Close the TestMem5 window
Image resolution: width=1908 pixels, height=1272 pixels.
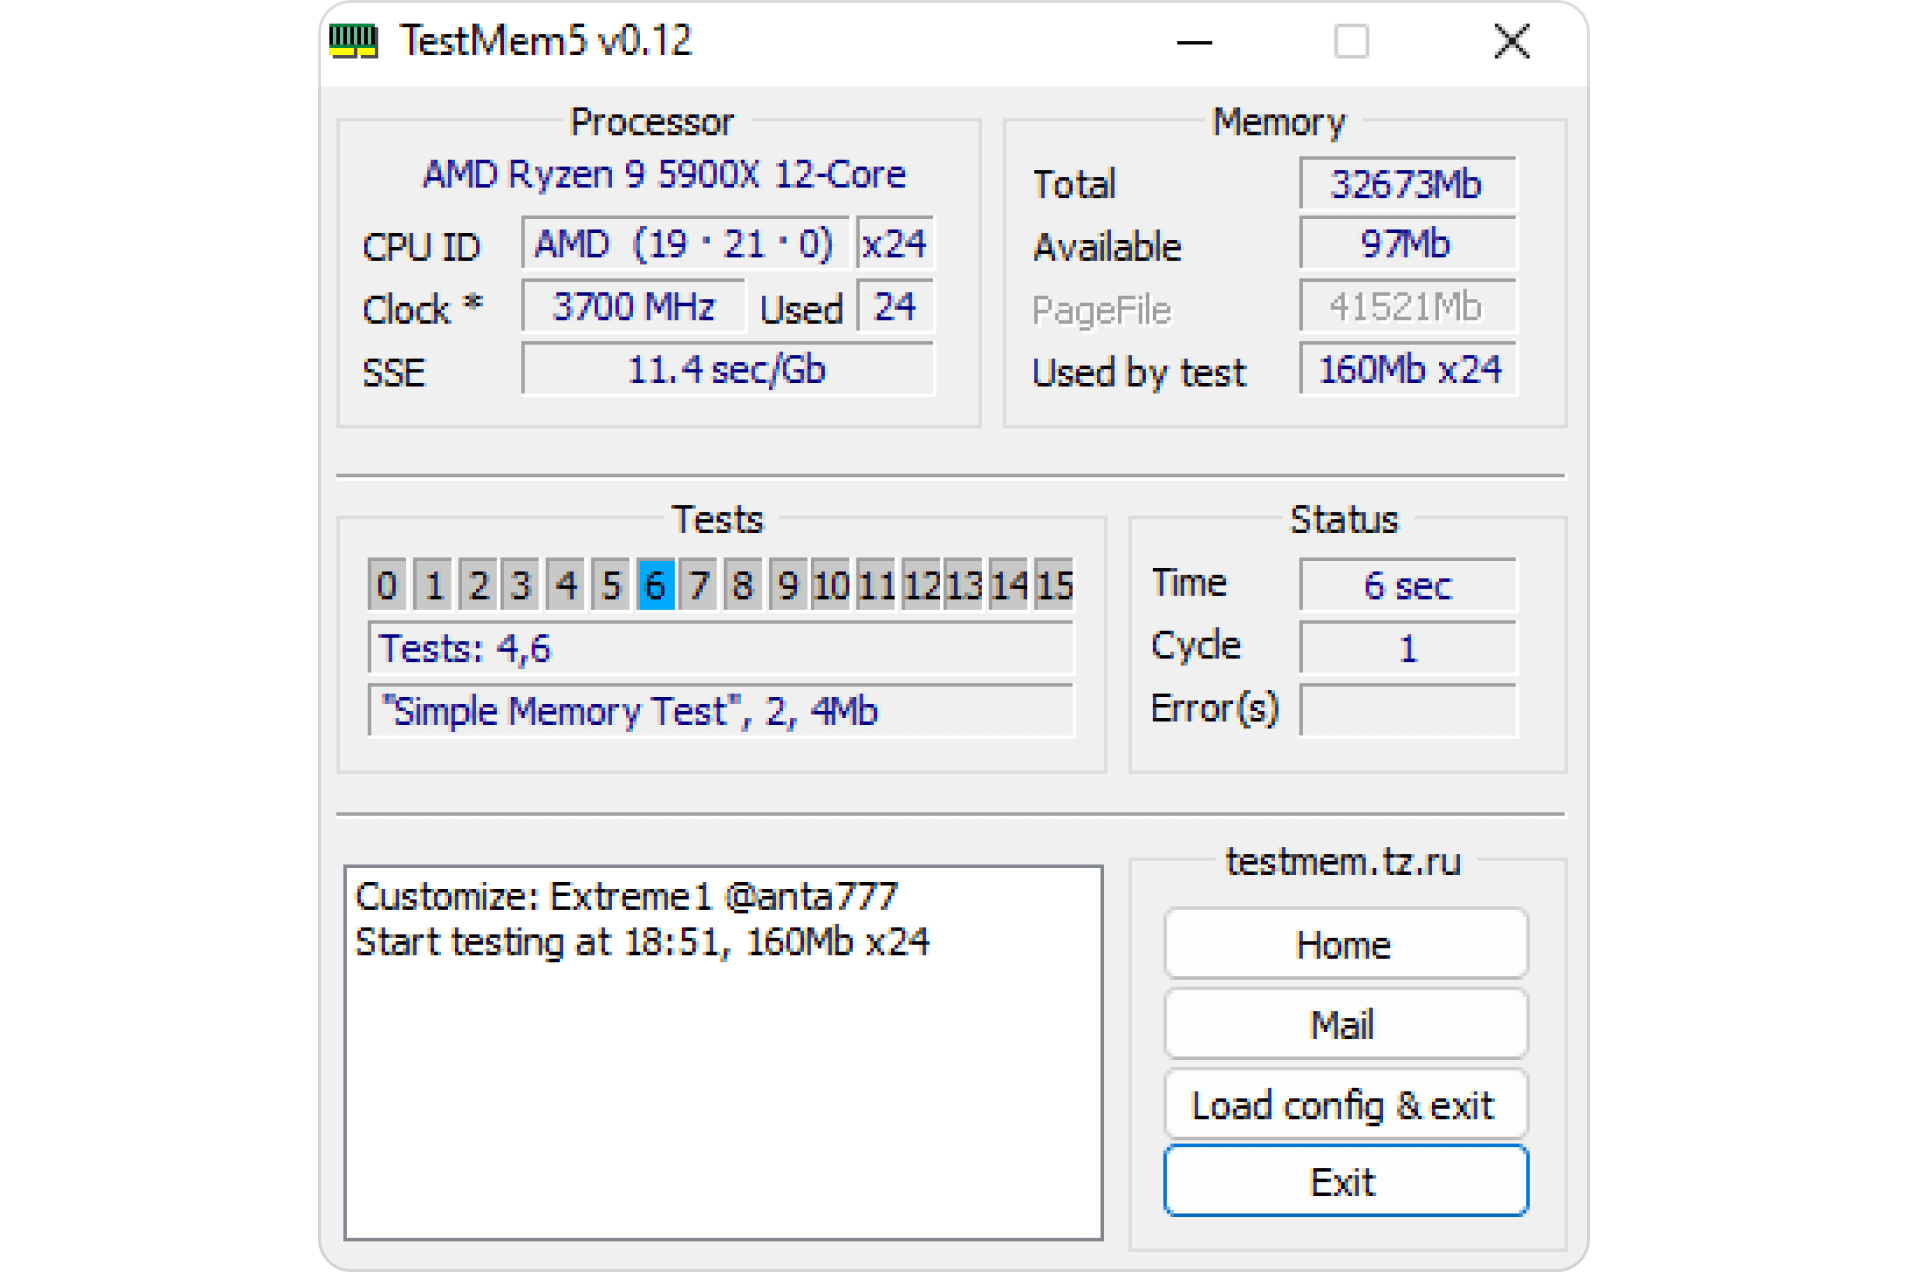point(1511,42)
